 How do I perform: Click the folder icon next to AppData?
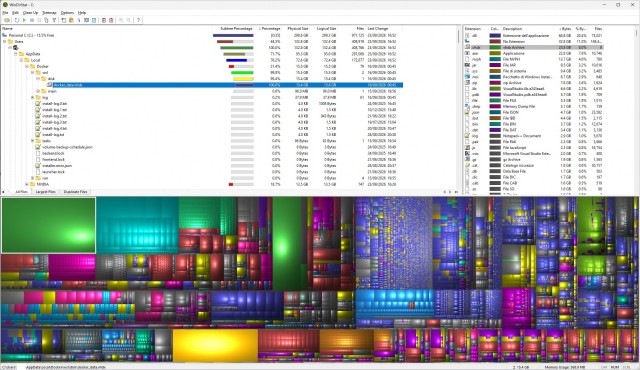pos(22,54)
